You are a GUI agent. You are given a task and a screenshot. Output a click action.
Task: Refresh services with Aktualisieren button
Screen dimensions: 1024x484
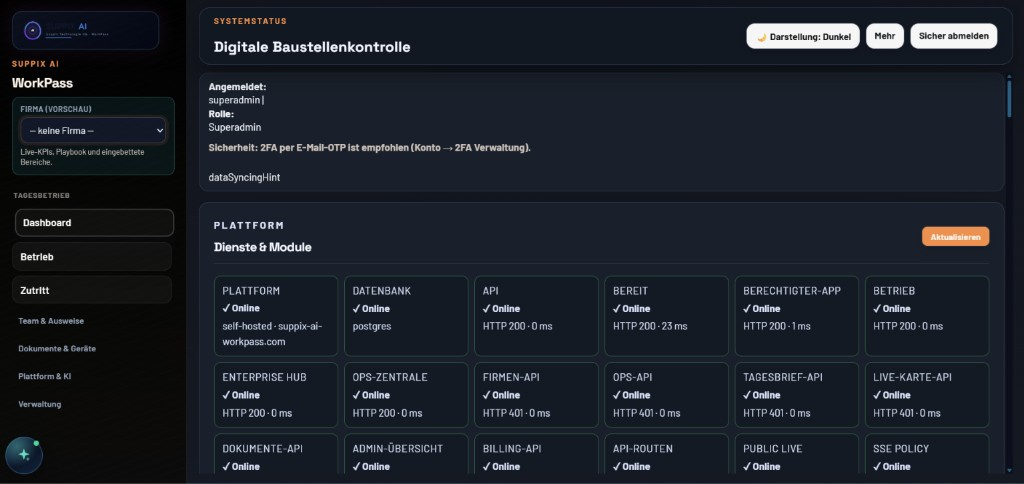(x=955, y=236)
